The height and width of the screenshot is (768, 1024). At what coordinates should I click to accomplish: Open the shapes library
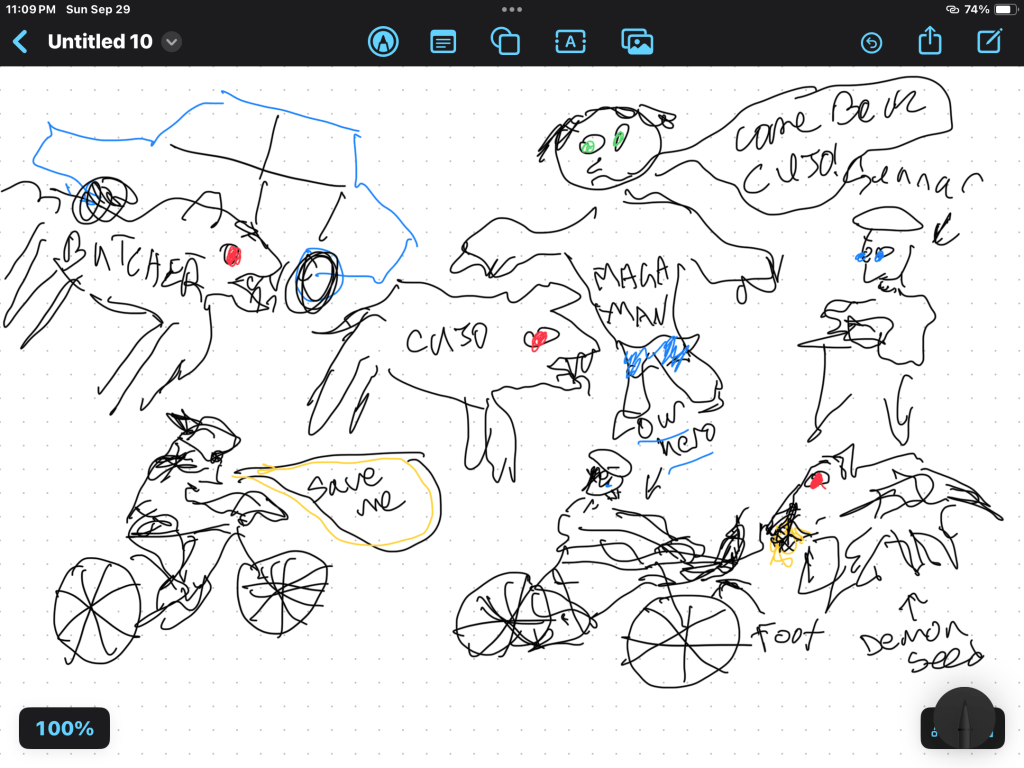point(505,42)
